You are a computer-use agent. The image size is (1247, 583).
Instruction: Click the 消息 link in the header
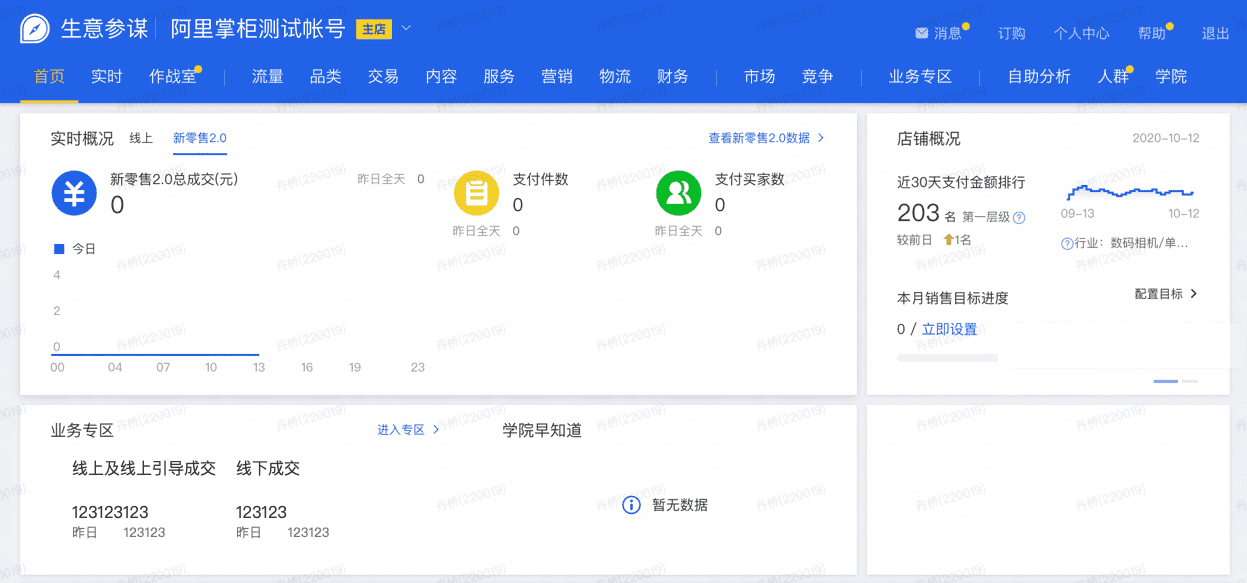(947, 33)
